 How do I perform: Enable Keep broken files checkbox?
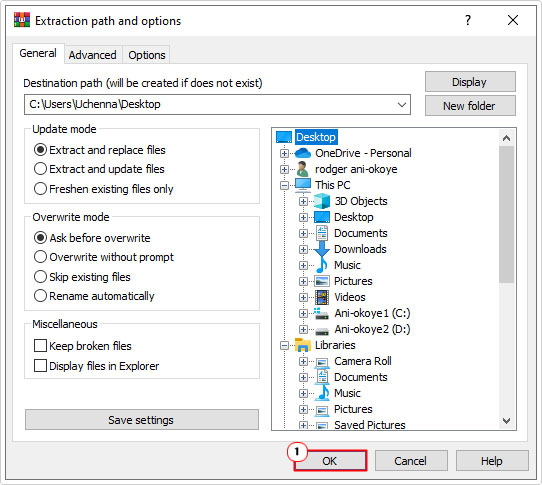click(x=40, y=345)
